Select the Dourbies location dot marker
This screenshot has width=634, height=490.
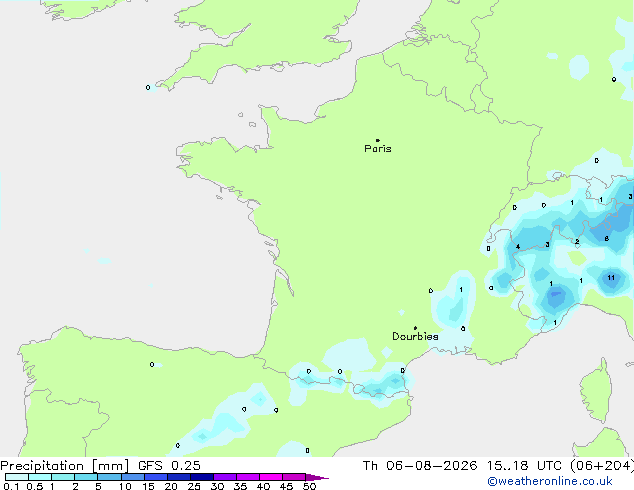click(415, 328)
